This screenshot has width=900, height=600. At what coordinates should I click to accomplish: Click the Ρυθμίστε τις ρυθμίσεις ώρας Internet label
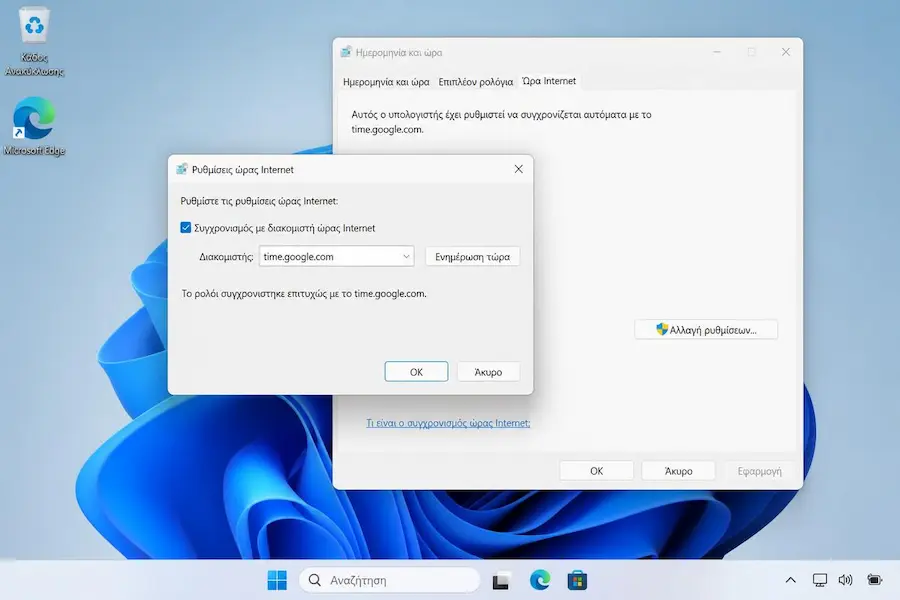pos(259,202)
